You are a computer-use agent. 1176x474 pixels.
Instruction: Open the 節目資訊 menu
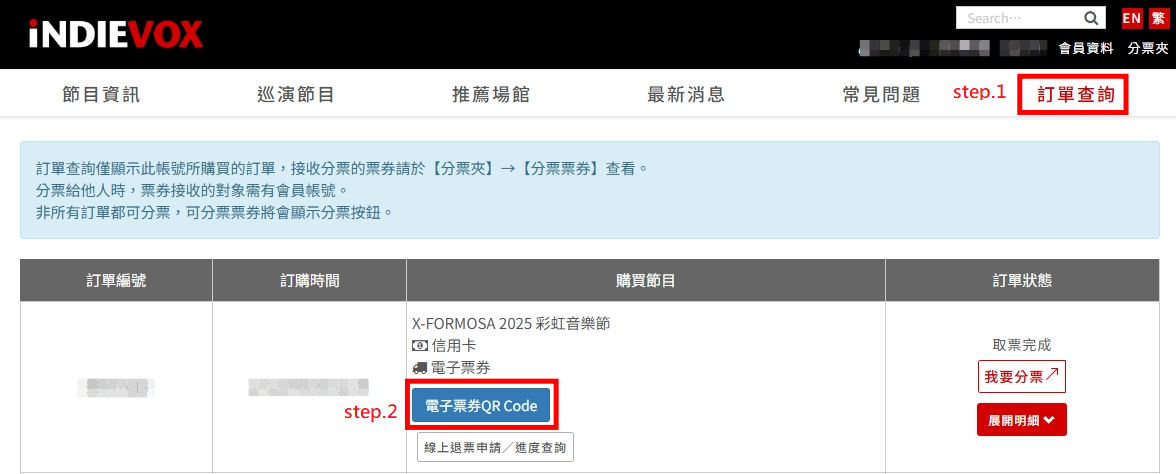point(101,94)
